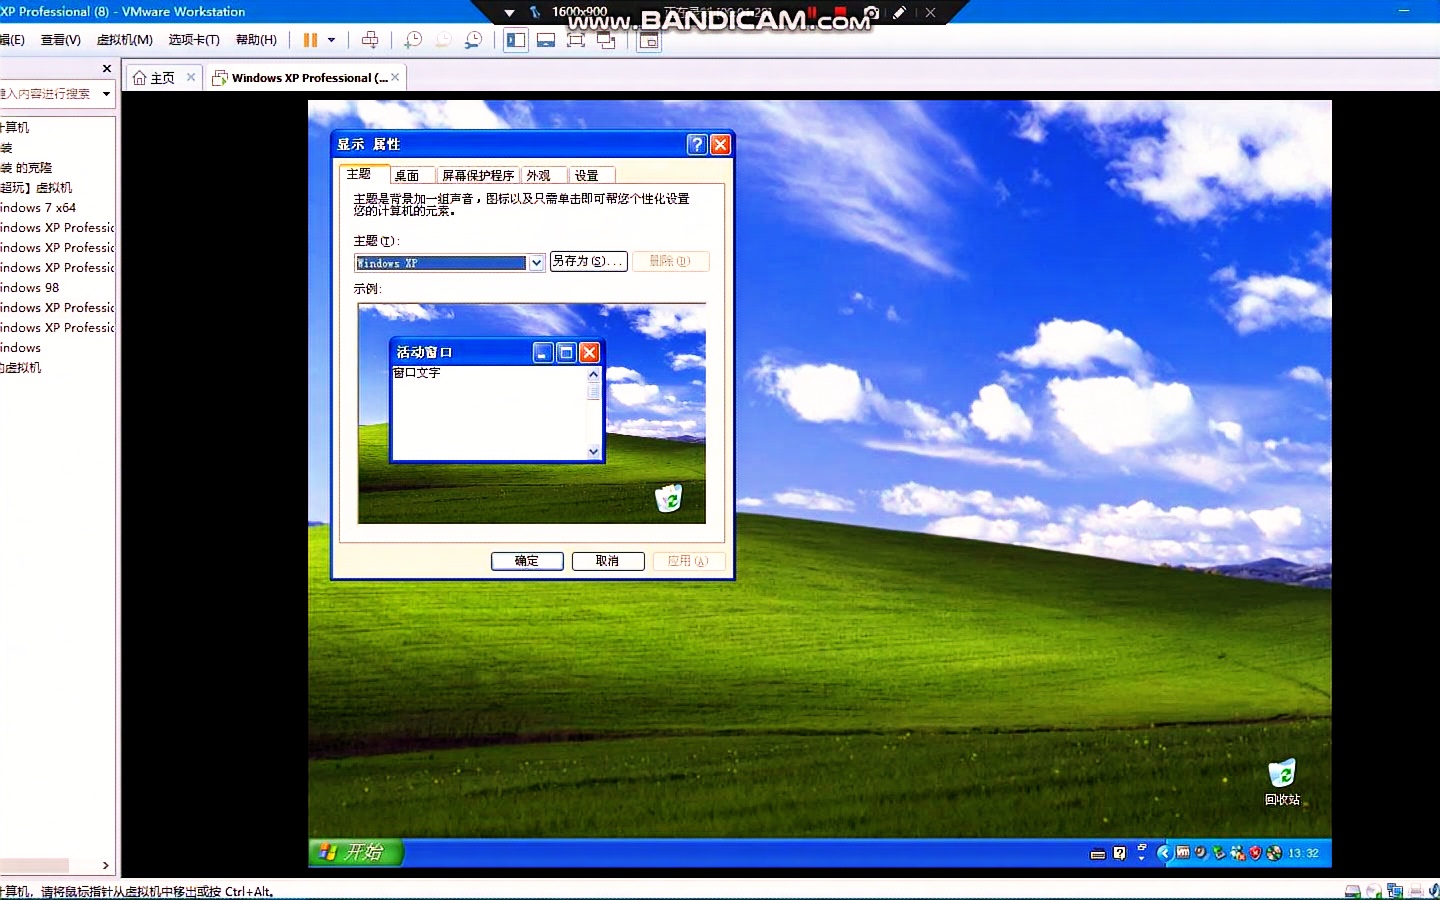Screen dimensions: 1440x900
Task: Pause the virtual machine with the orange pause icon
Action: click(310, 40)
